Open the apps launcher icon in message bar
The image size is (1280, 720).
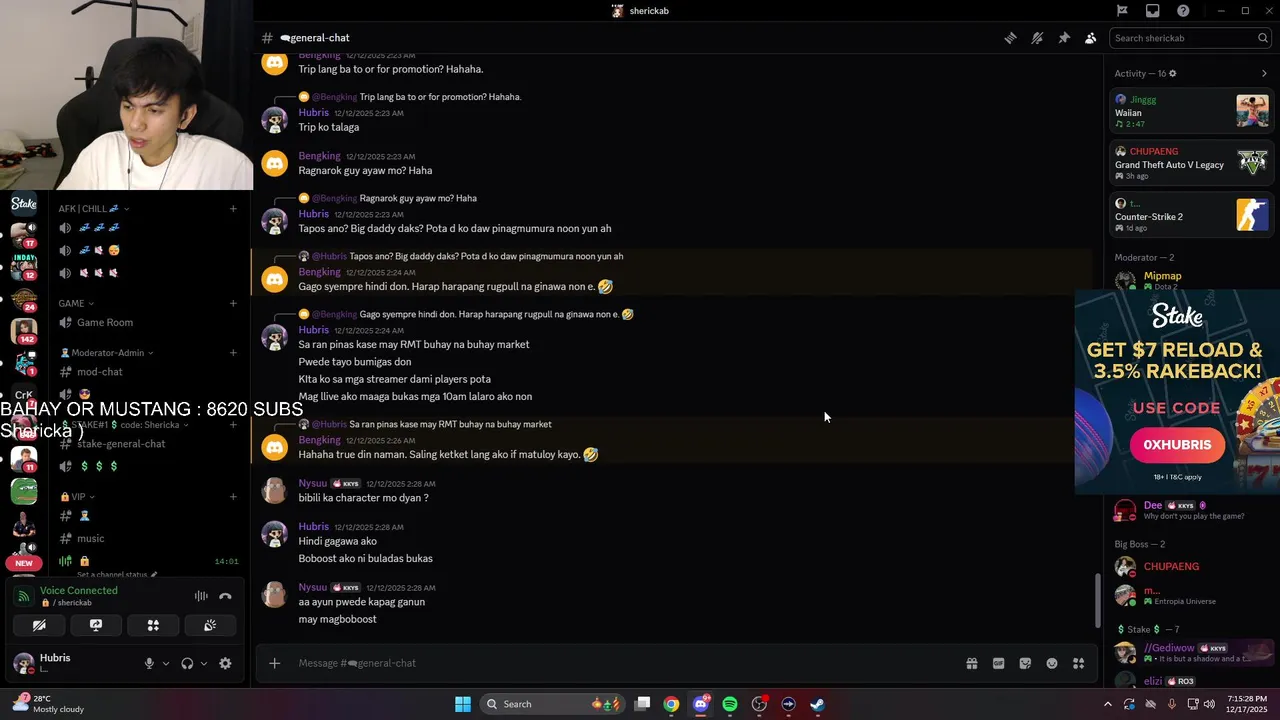coord(1078,663)
